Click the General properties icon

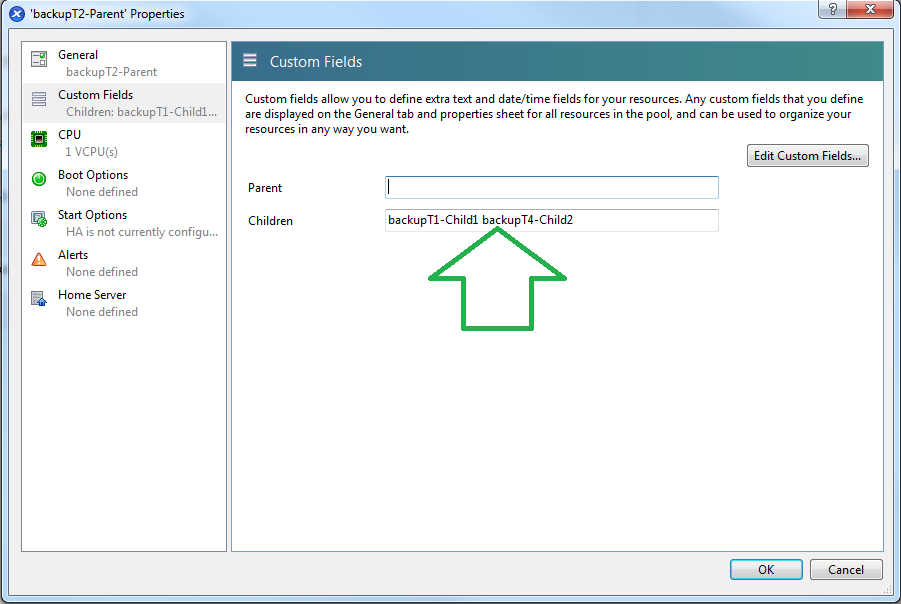click(38, 59)
